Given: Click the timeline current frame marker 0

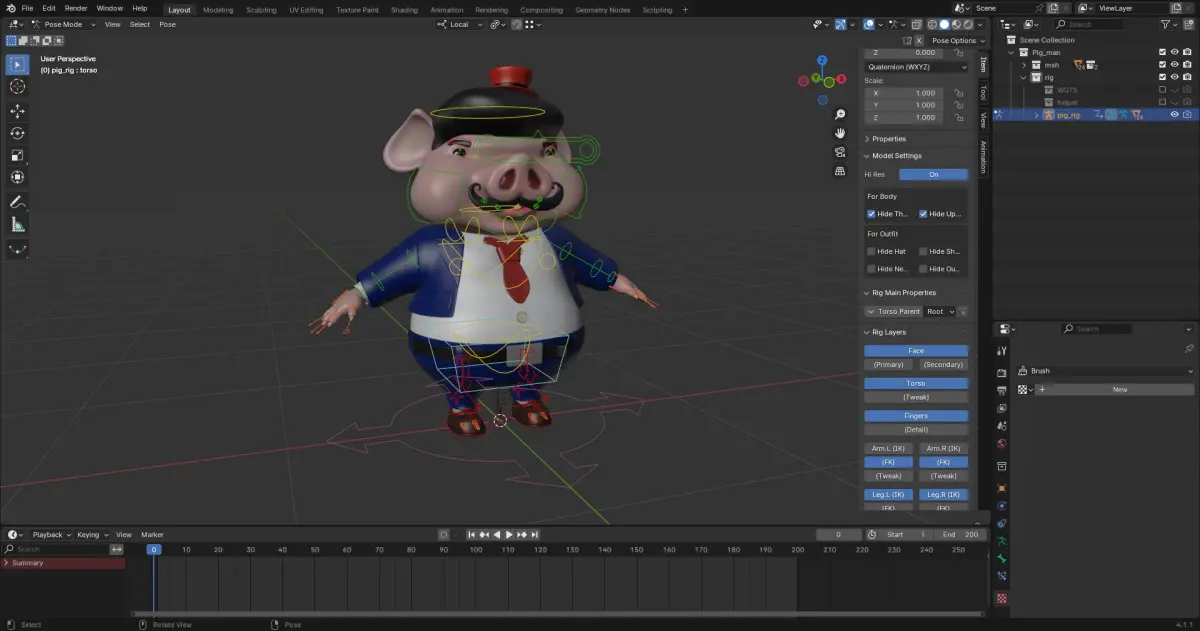Looking at the screenshot, I should point(154,549).
